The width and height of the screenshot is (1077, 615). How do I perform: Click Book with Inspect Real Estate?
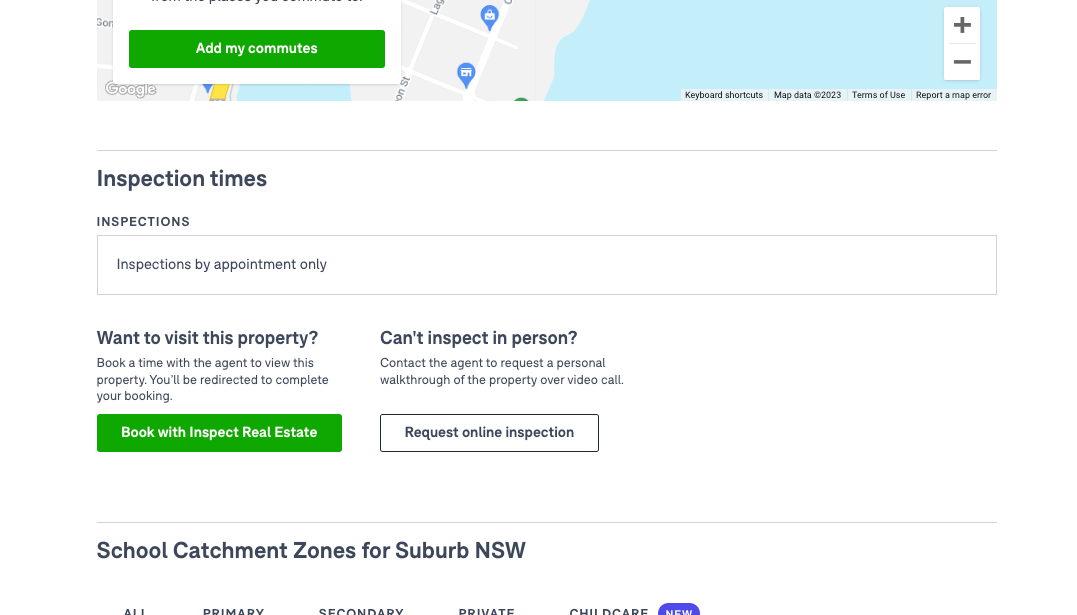coord(219,432)
